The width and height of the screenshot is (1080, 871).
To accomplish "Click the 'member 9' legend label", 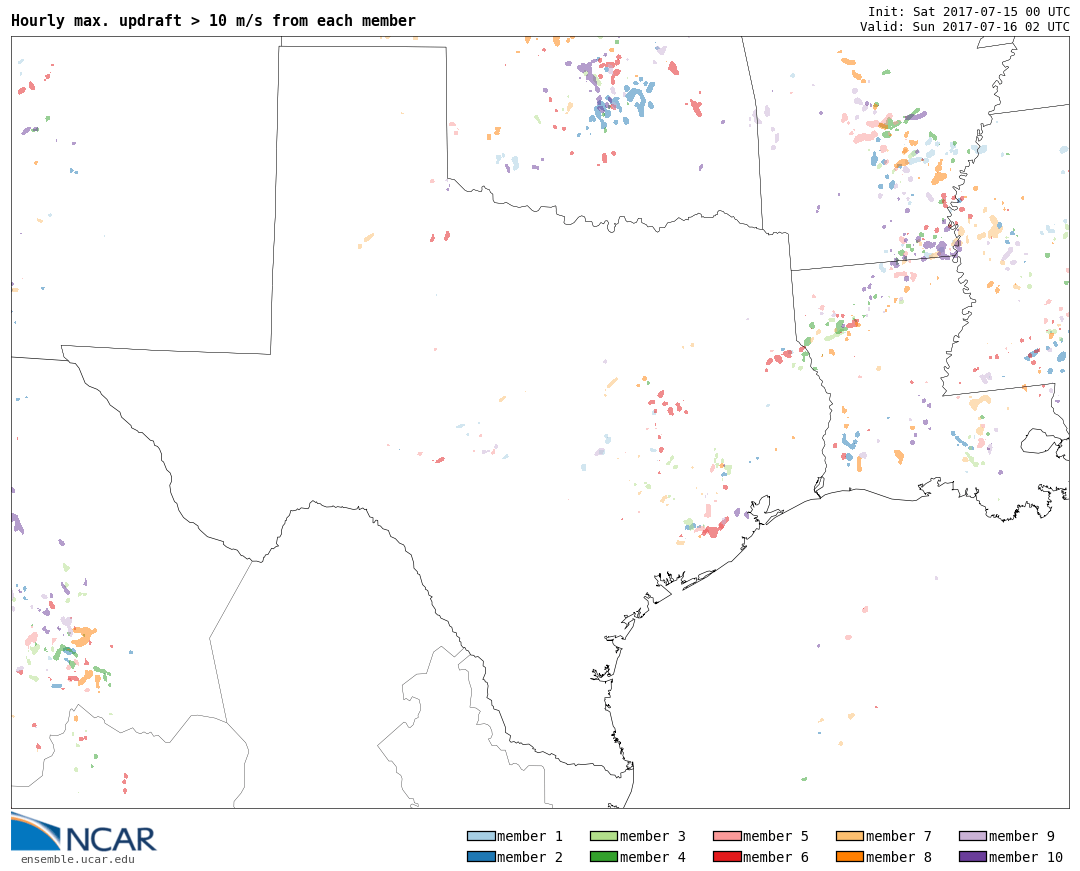I will click(x=1021, y=836).
